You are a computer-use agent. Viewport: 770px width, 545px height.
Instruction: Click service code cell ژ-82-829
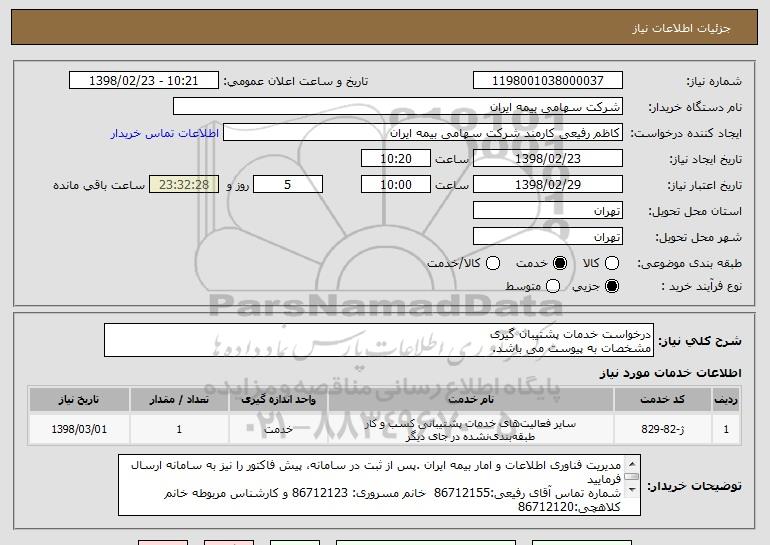tap(662, 429)
